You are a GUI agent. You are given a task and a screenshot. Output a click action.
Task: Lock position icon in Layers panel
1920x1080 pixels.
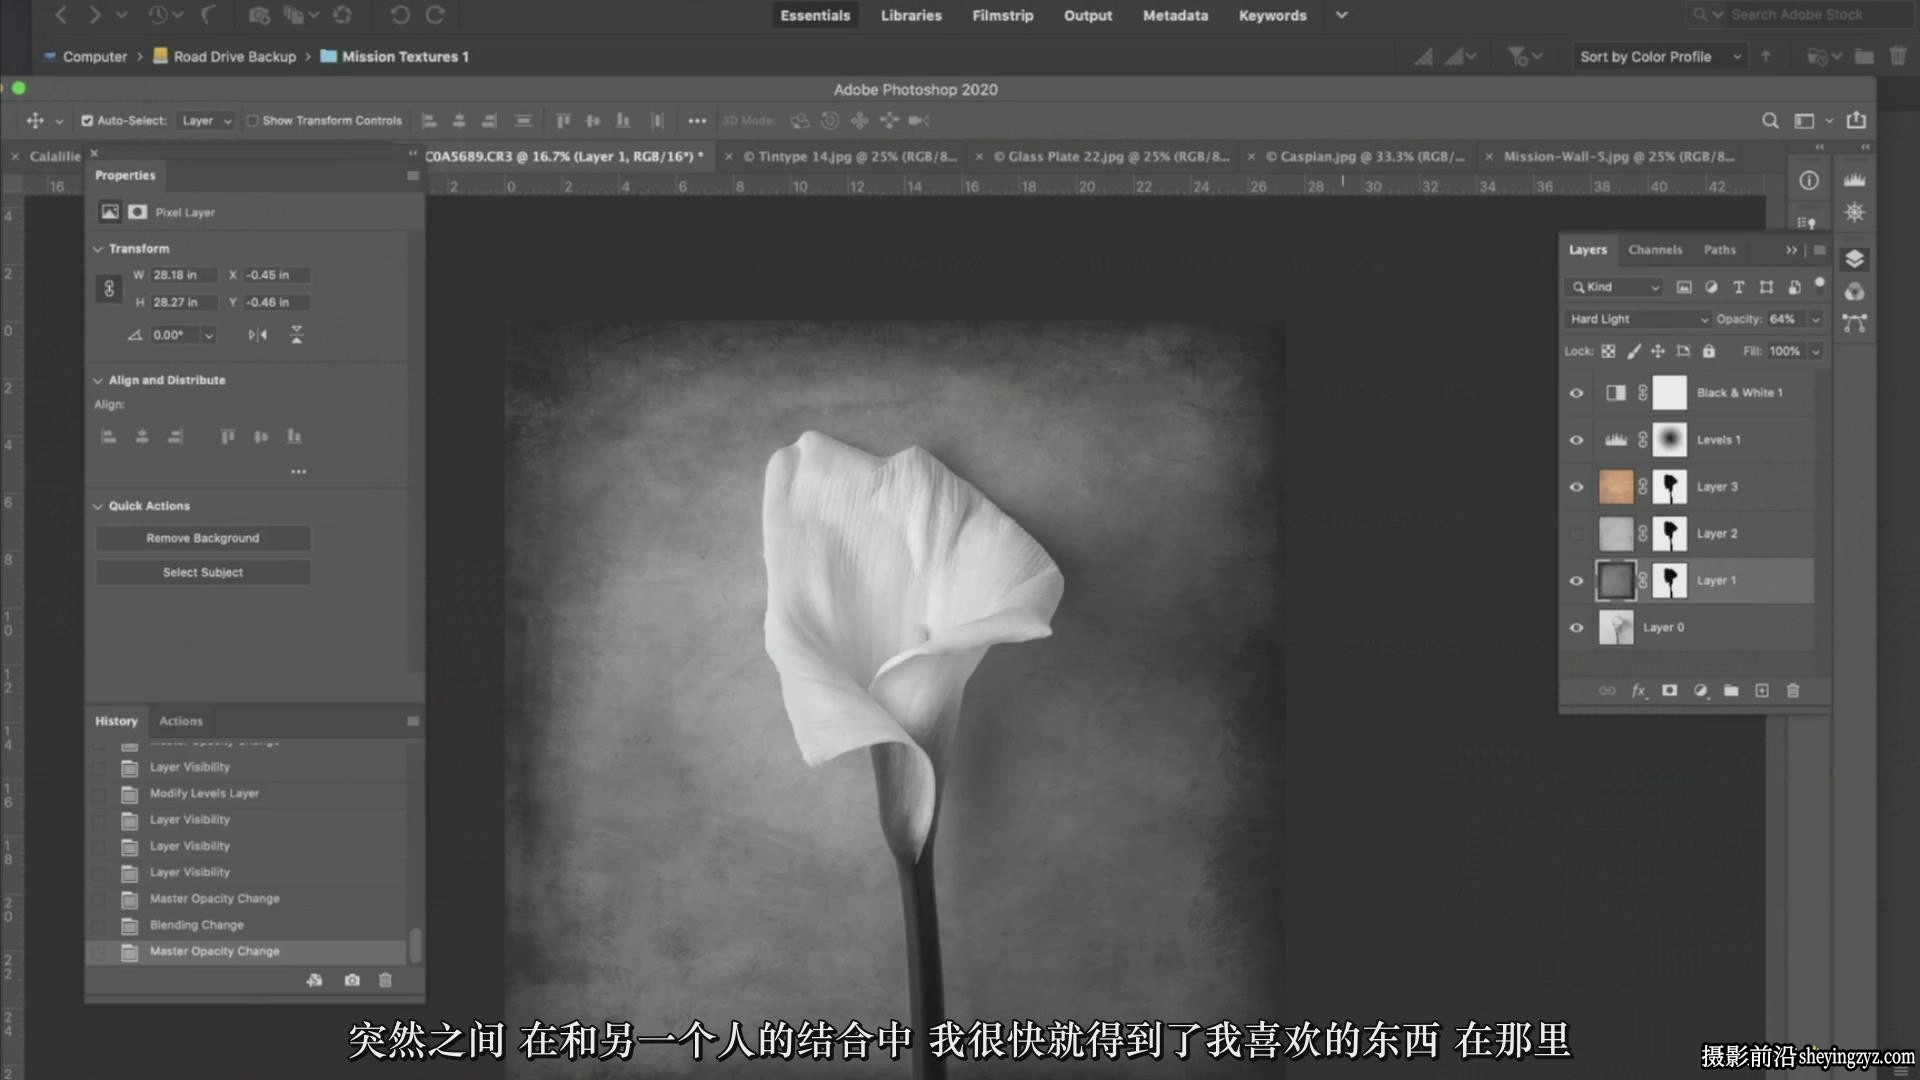pyautogui.click(x=1658, y=351)
